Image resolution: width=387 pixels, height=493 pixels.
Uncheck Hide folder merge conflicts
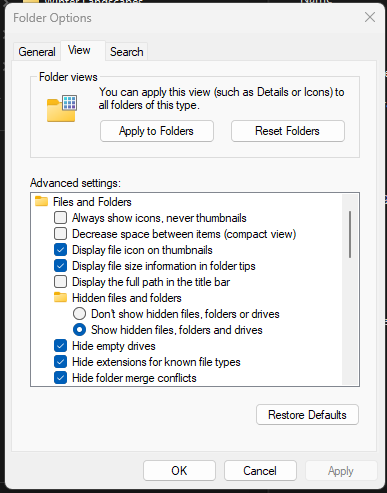pos(60,378)
